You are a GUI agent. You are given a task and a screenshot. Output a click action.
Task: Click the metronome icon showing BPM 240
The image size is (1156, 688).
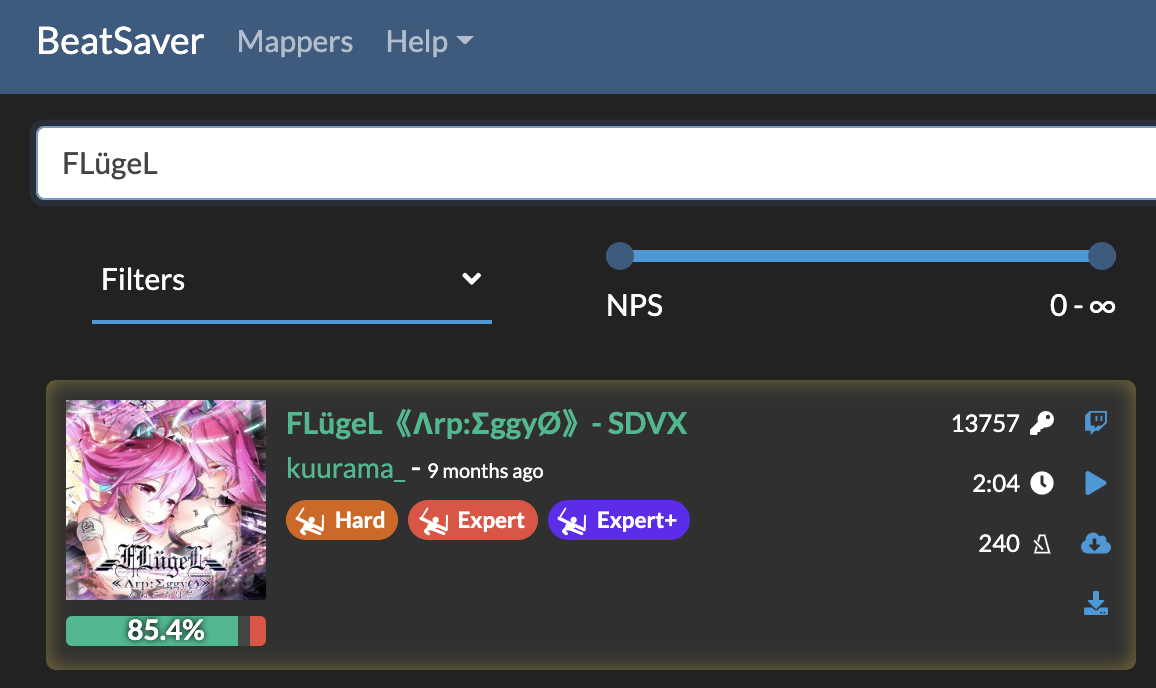coord(1040,543)
